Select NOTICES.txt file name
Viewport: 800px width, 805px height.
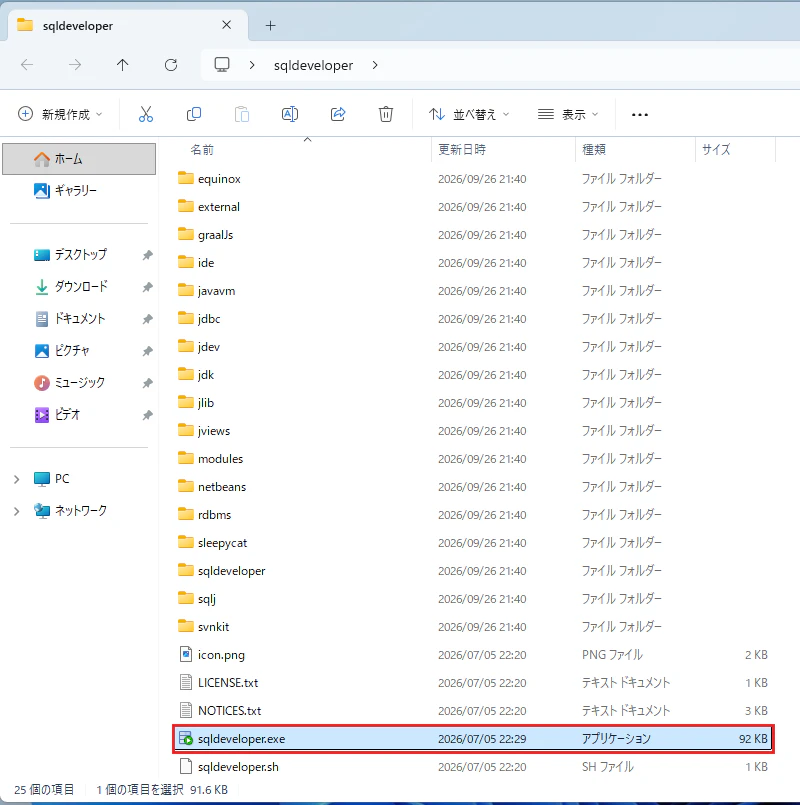pyautogui.click(x=230, y=711)
